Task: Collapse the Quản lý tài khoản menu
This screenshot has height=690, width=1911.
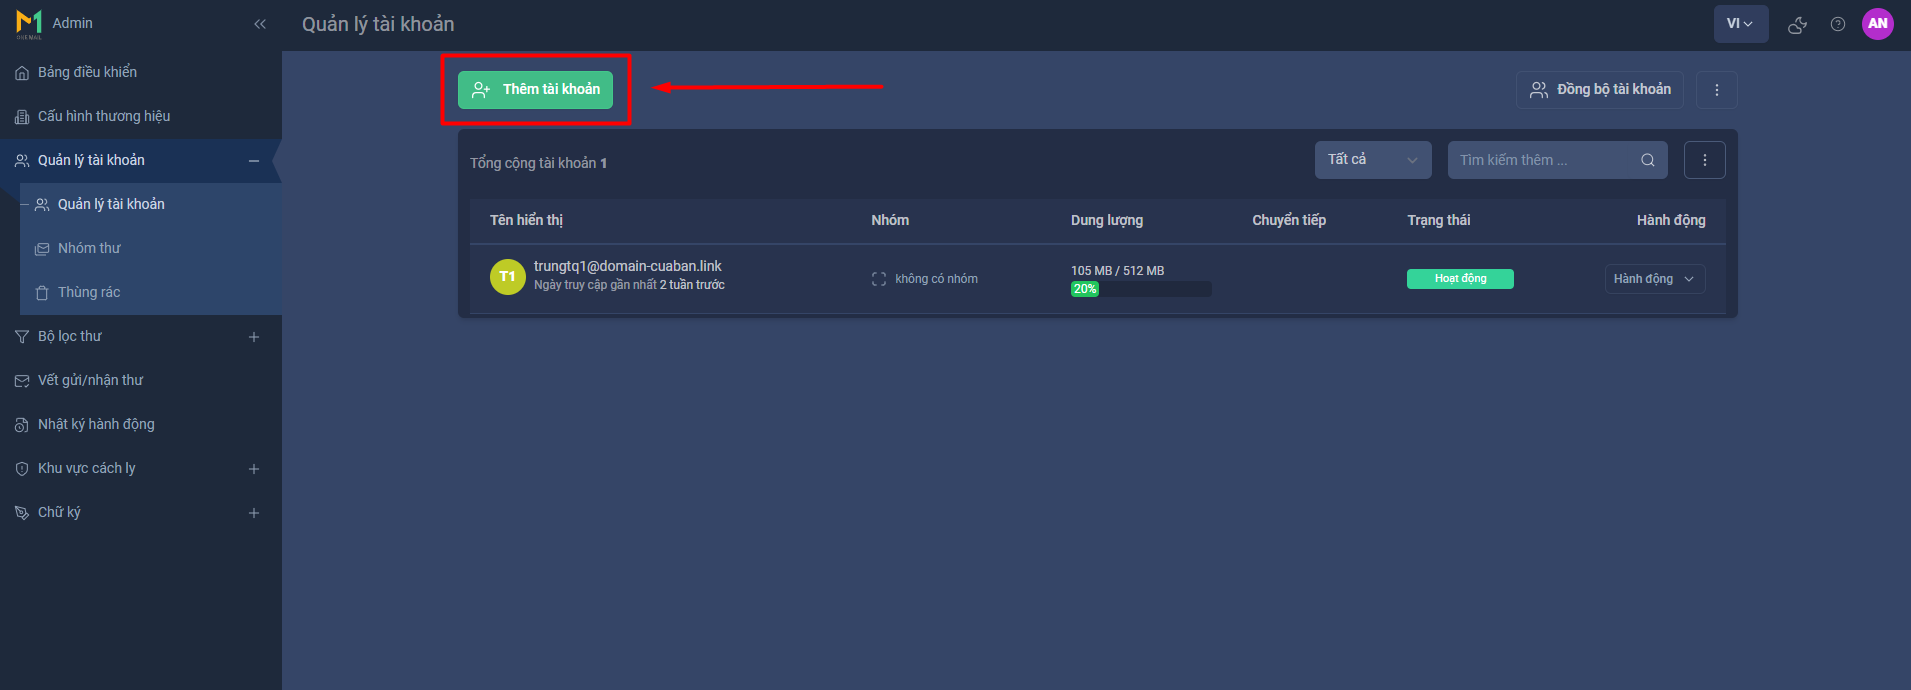Action: point(254,161)
